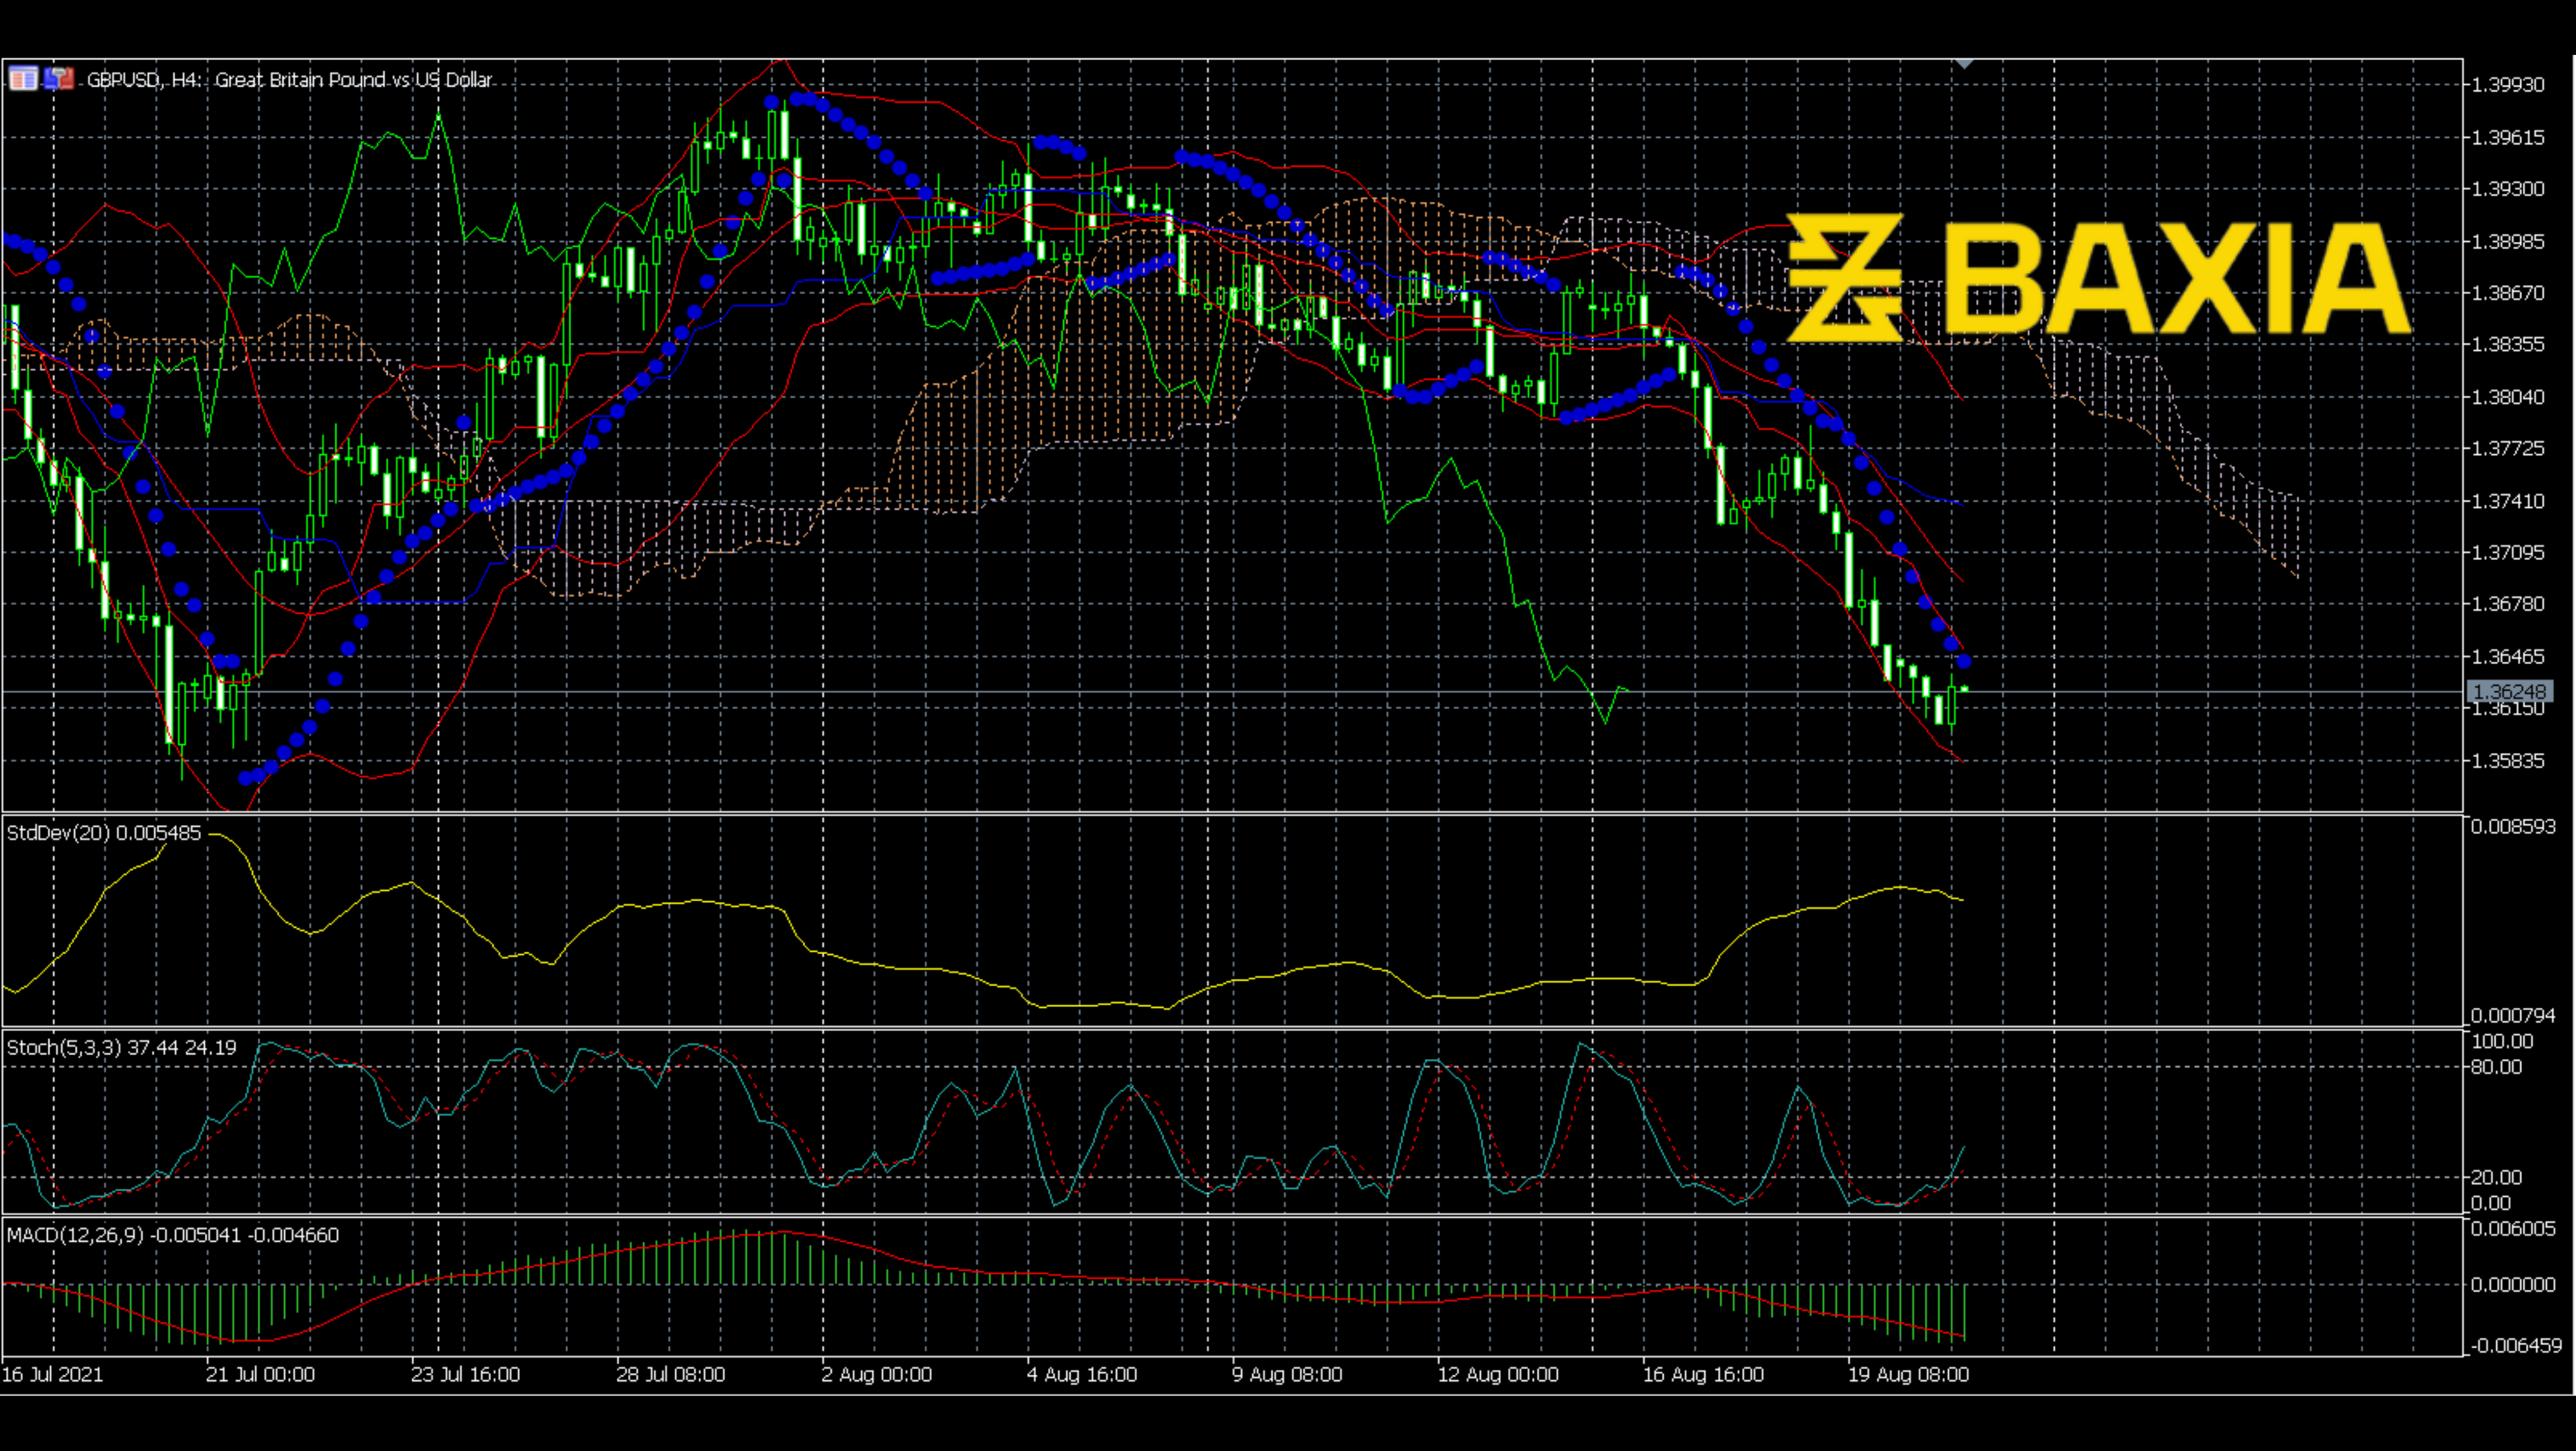Click the chart shift triangle marker
The width and height of the screenshot is (2576, 1451).
[x=1964, y=64]
